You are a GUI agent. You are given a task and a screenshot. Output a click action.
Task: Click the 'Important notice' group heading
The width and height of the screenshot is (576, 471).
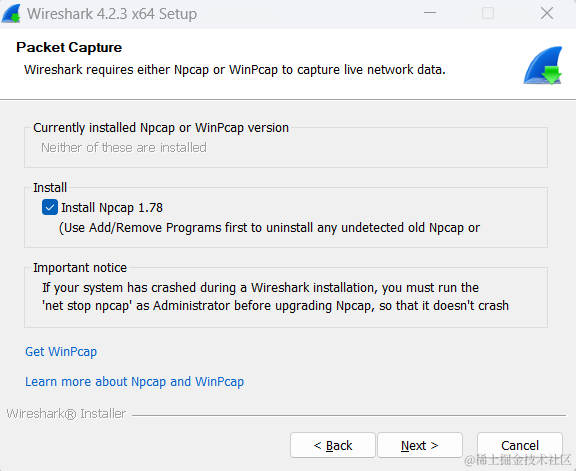[80, 267]
